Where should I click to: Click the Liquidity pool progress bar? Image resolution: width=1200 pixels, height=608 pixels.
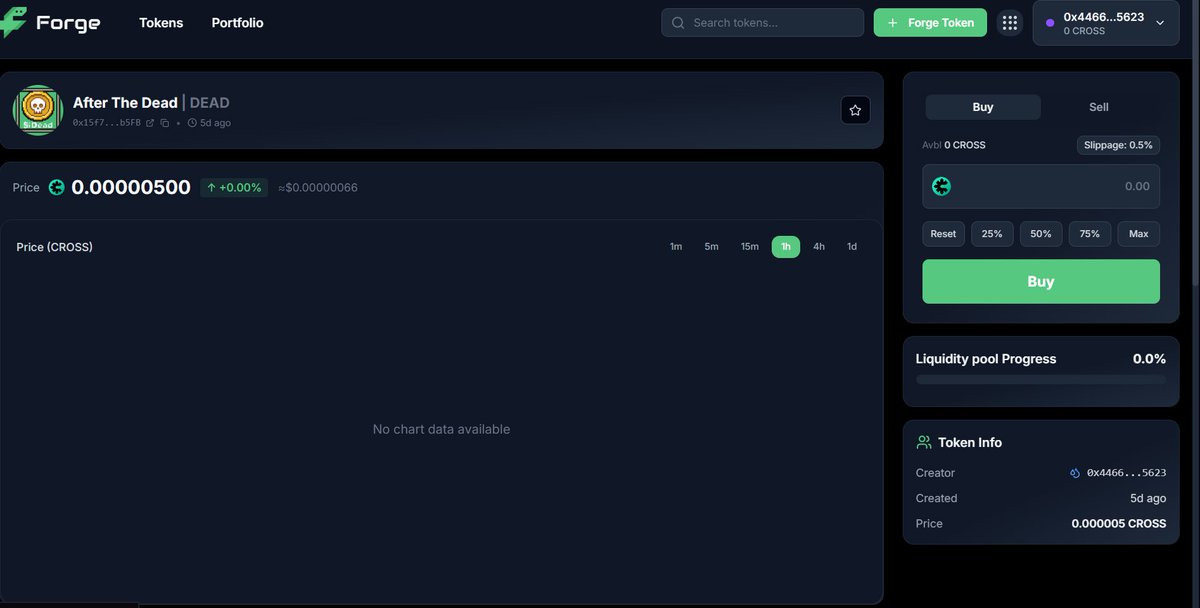click(x=1041, y=380)
